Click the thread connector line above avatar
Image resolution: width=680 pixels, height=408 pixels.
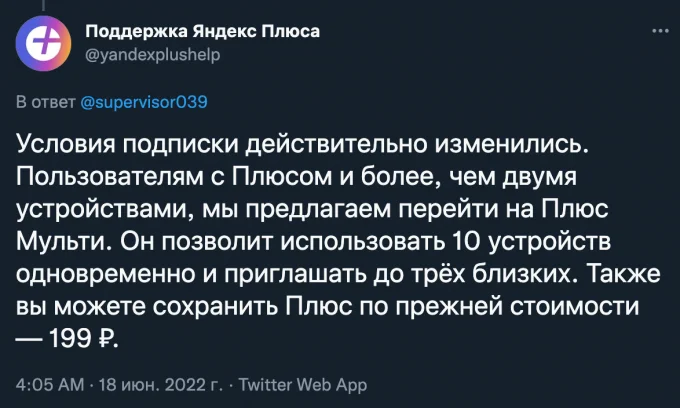click(43, 5)
